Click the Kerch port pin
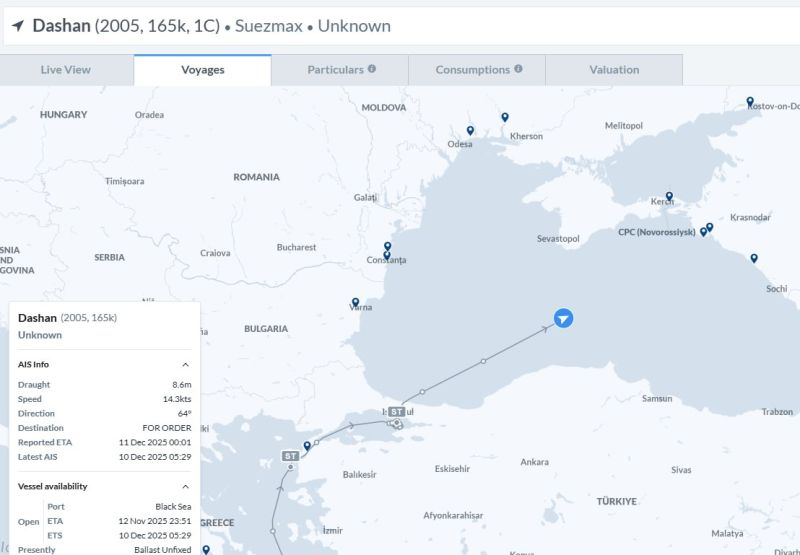800x555 pixels. click(x=669, y=197)
